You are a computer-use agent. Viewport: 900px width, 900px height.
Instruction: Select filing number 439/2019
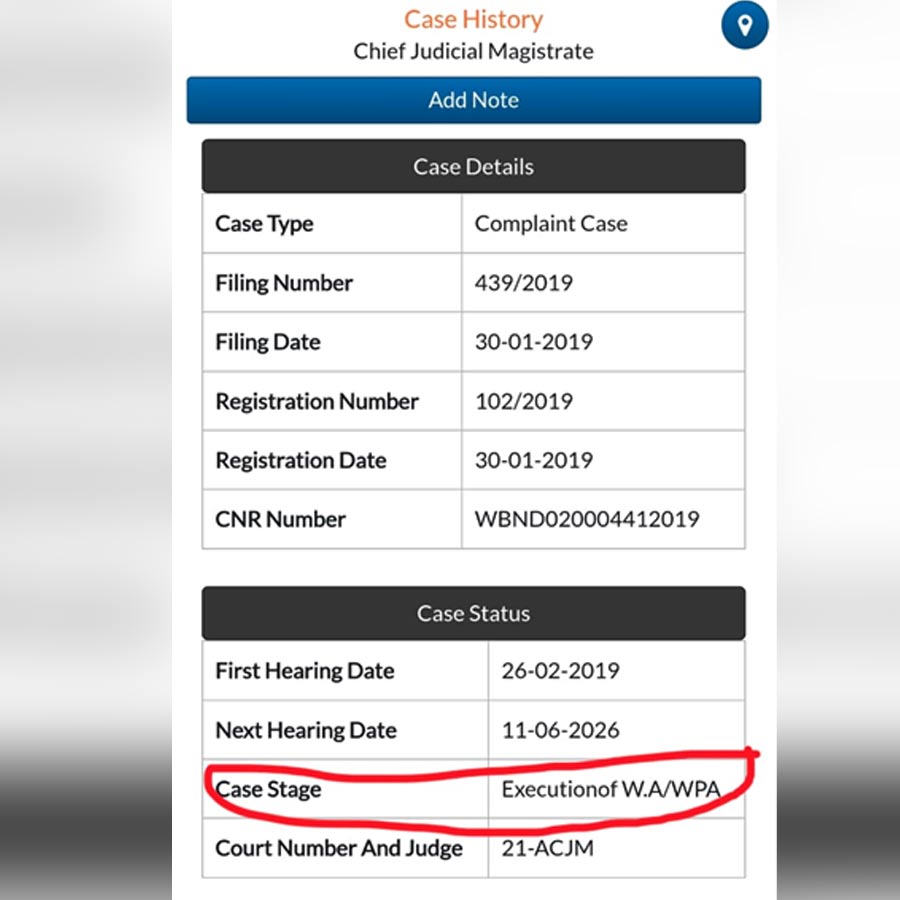point(523,283)
